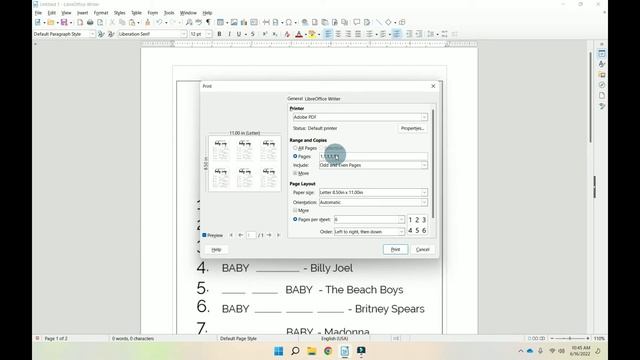Open the Format menu

coord(100,13)
